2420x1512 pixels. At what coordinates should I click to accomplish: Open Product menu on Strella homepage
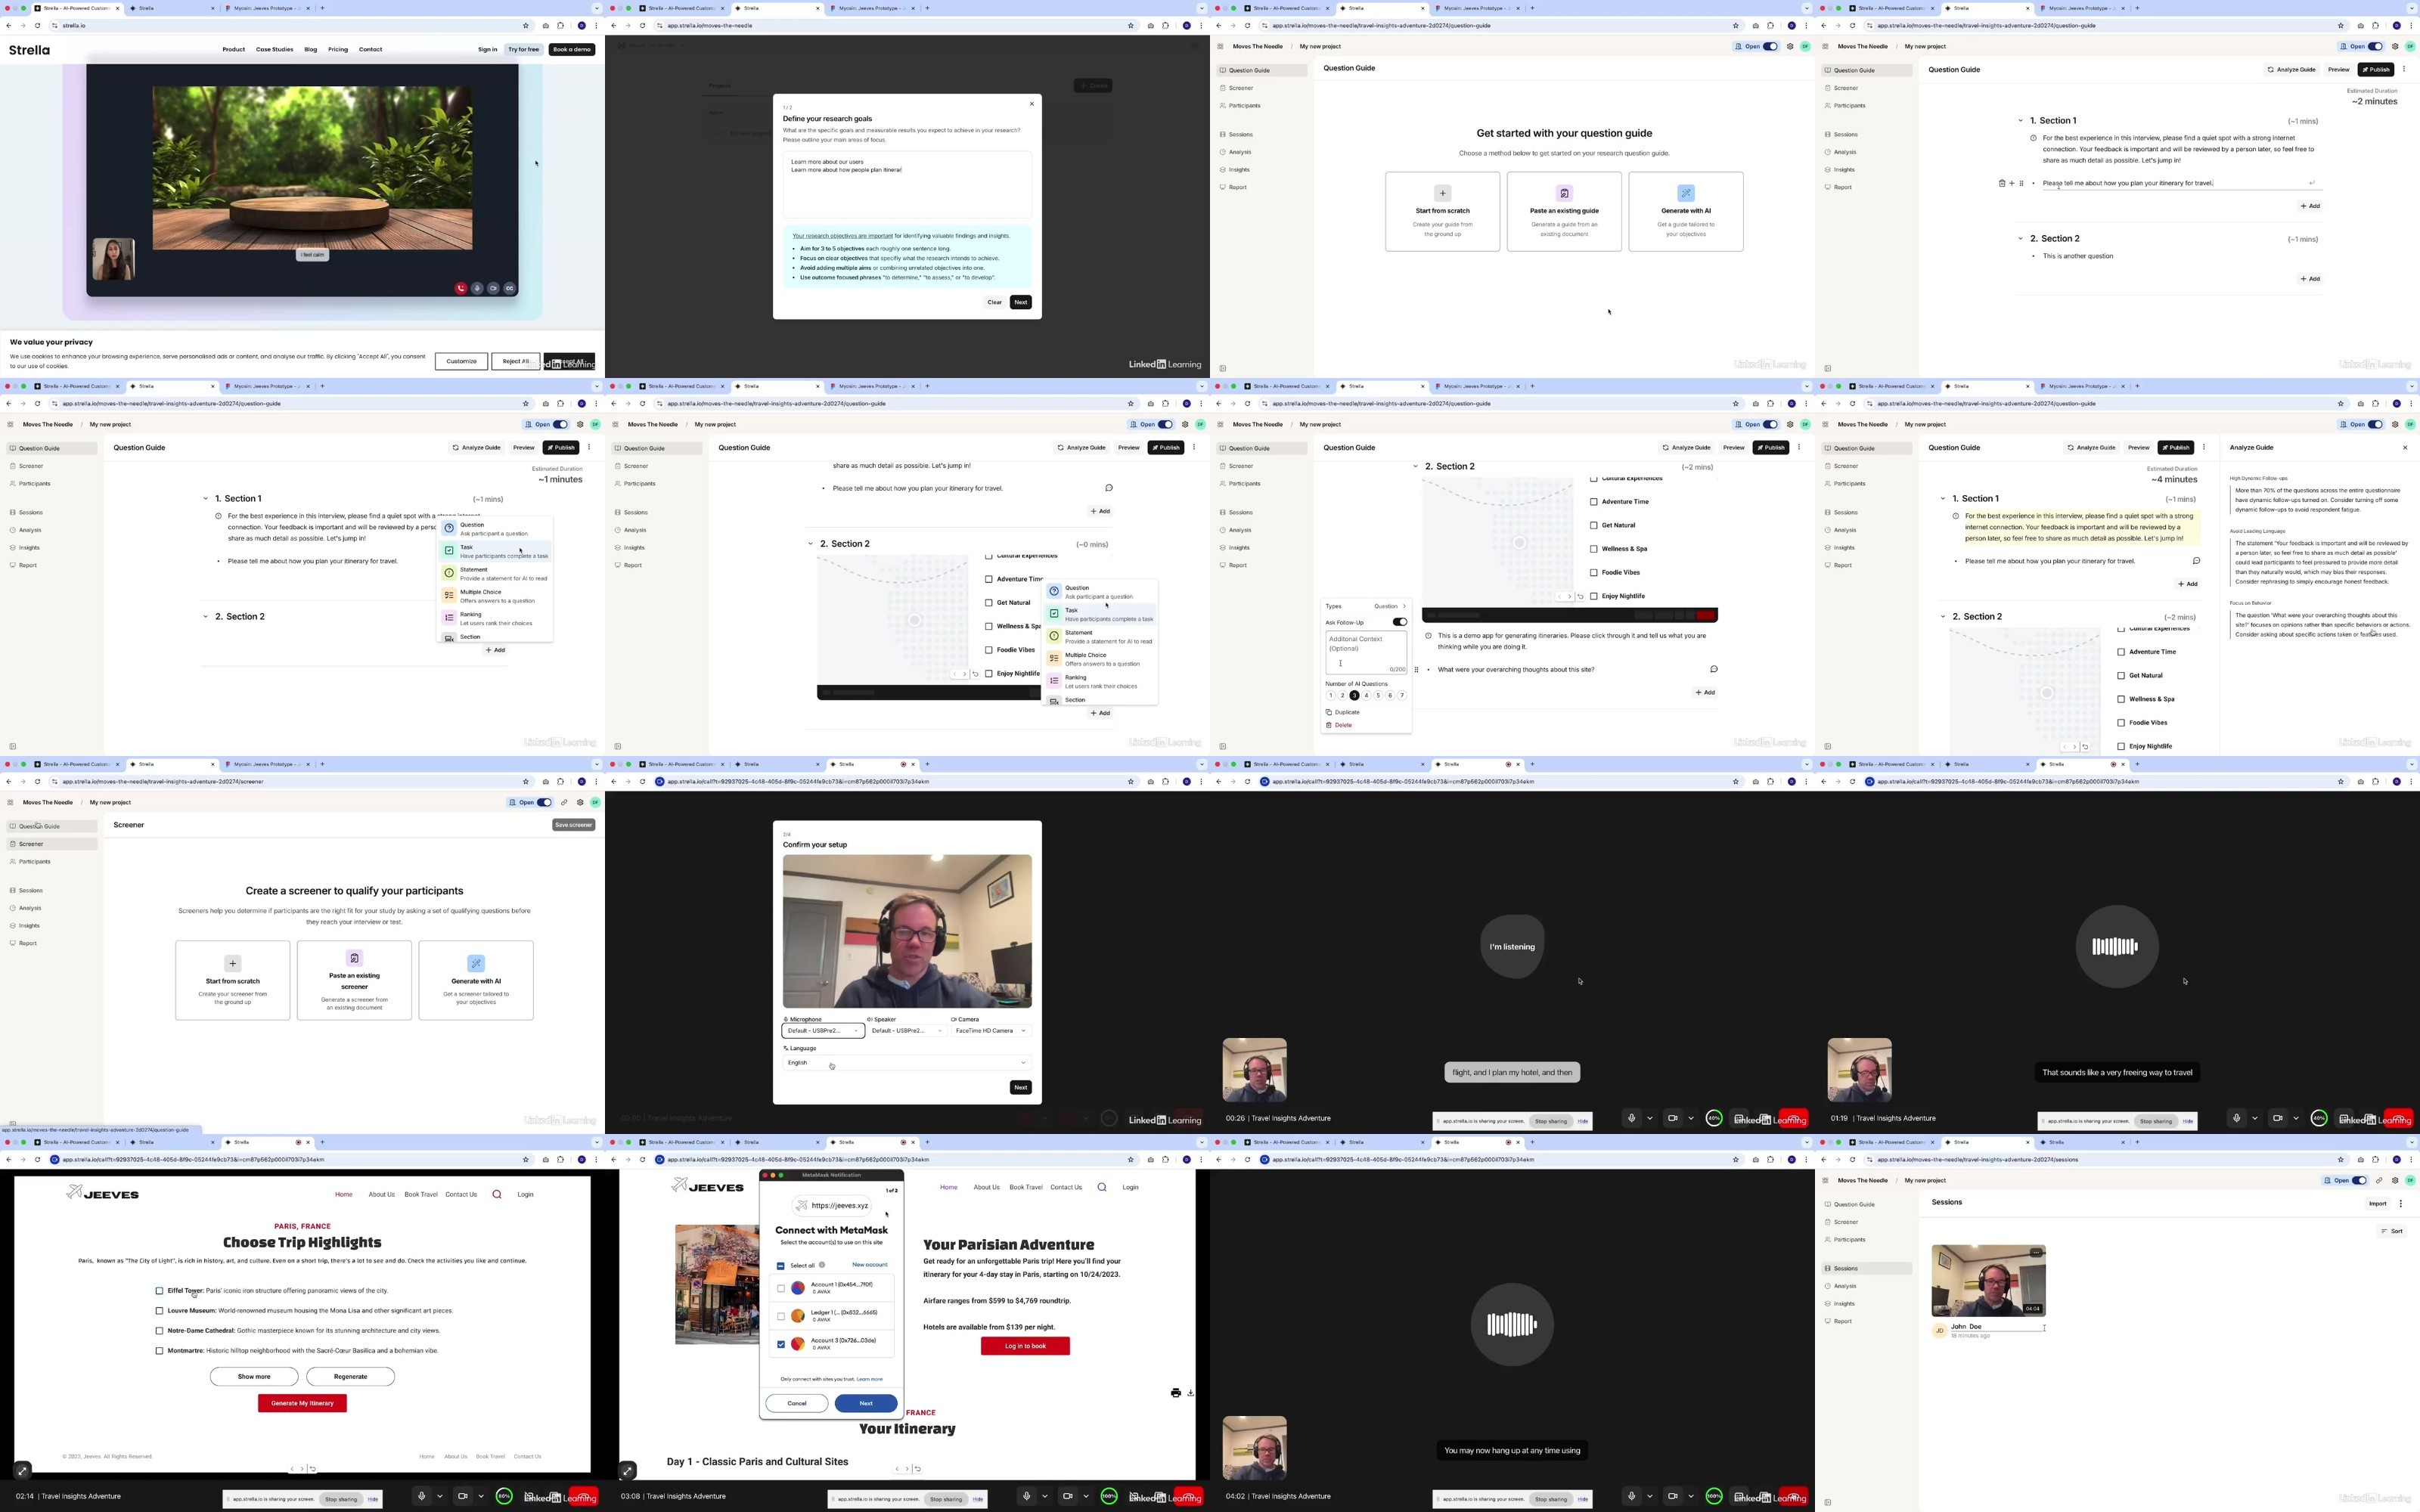click(x=233, y=49)
